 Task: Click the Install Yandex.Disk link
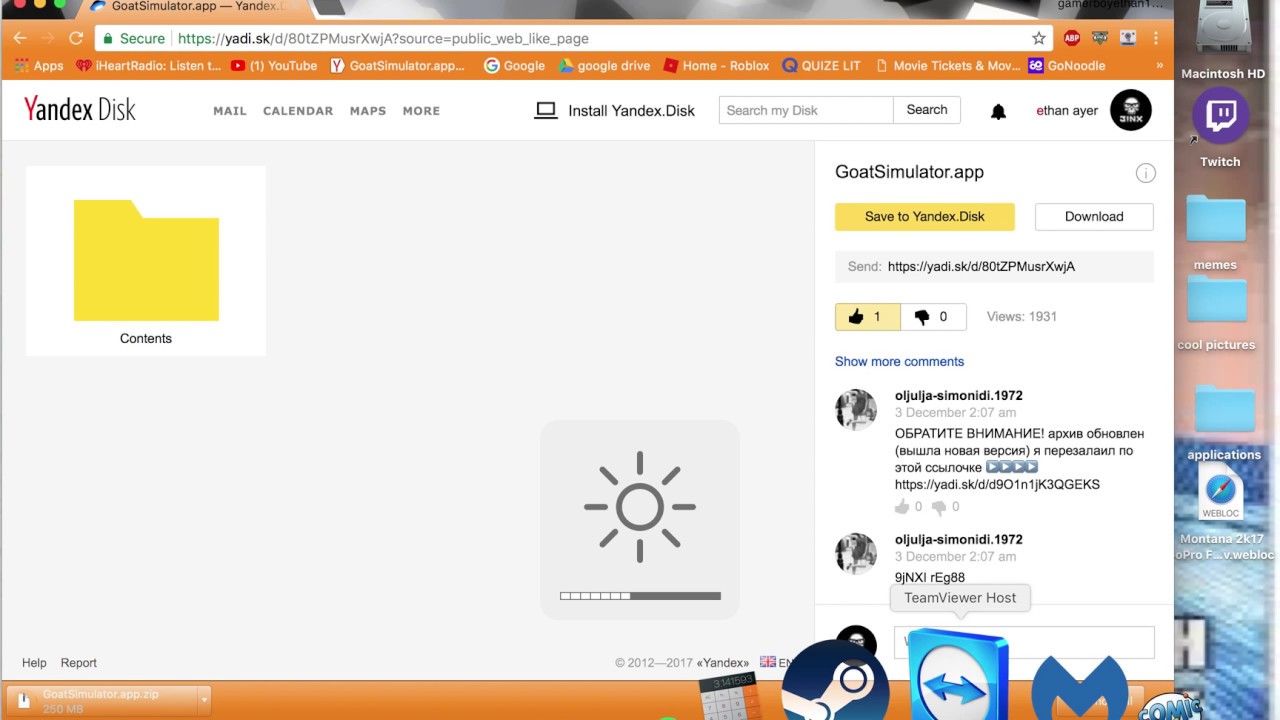(x=631, y=111)
